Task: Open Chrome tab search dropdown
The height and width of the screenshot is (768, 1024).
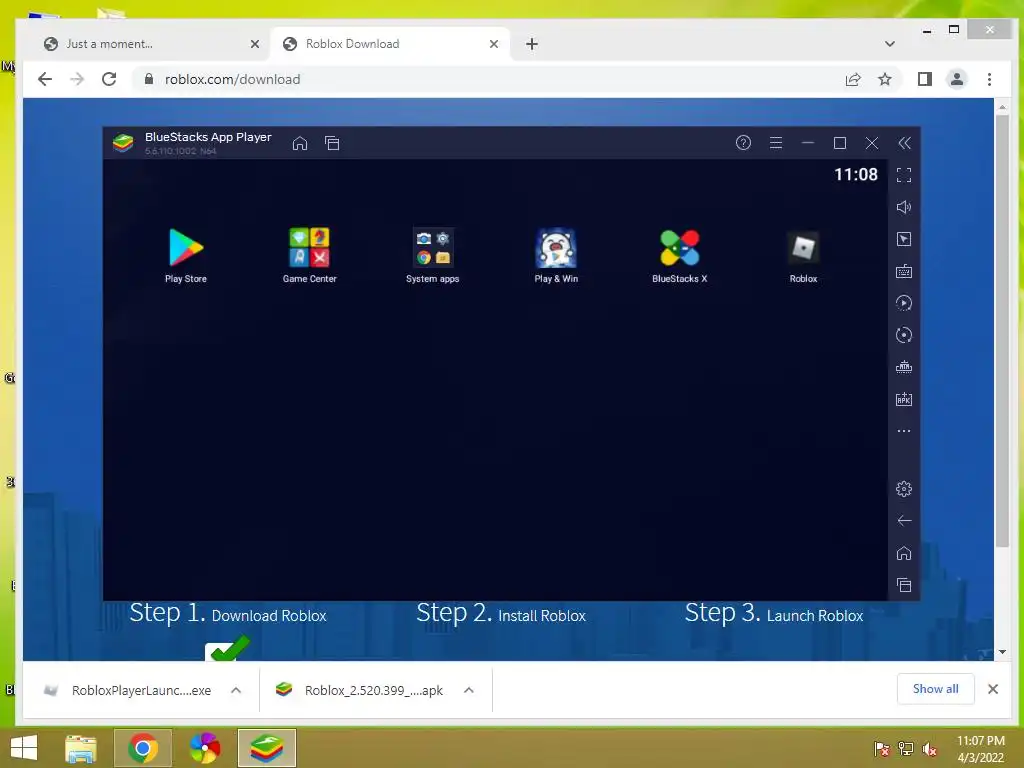Action: [x=889, y=44]
